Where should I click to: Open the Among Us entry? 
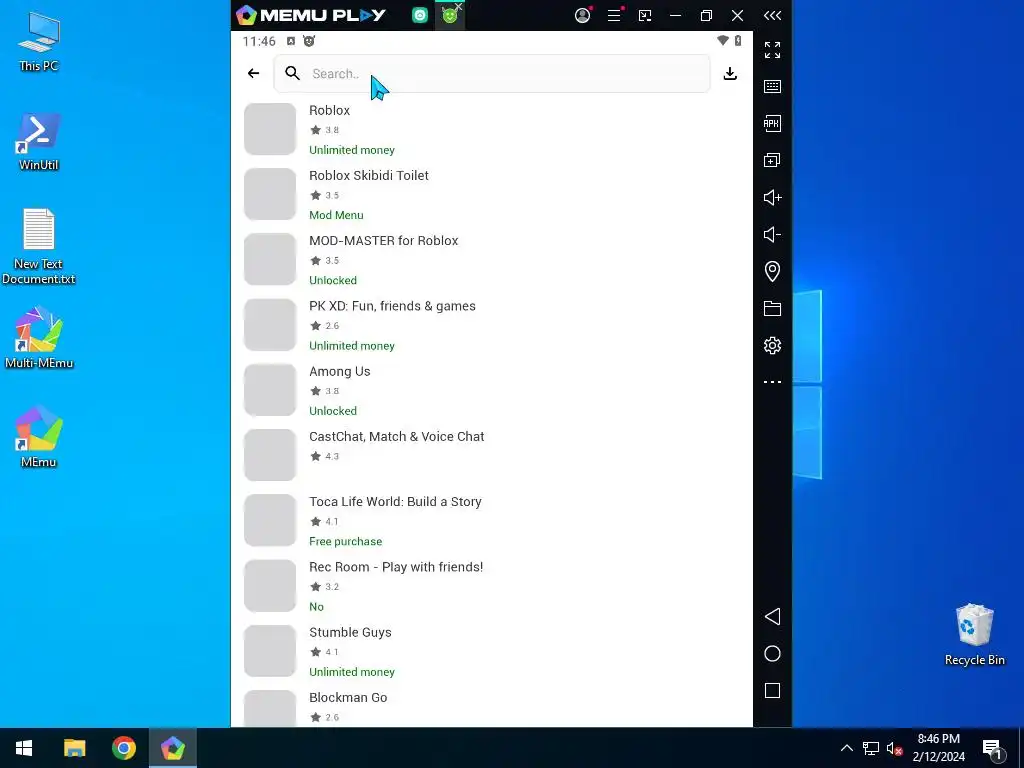tap(492, 391)
